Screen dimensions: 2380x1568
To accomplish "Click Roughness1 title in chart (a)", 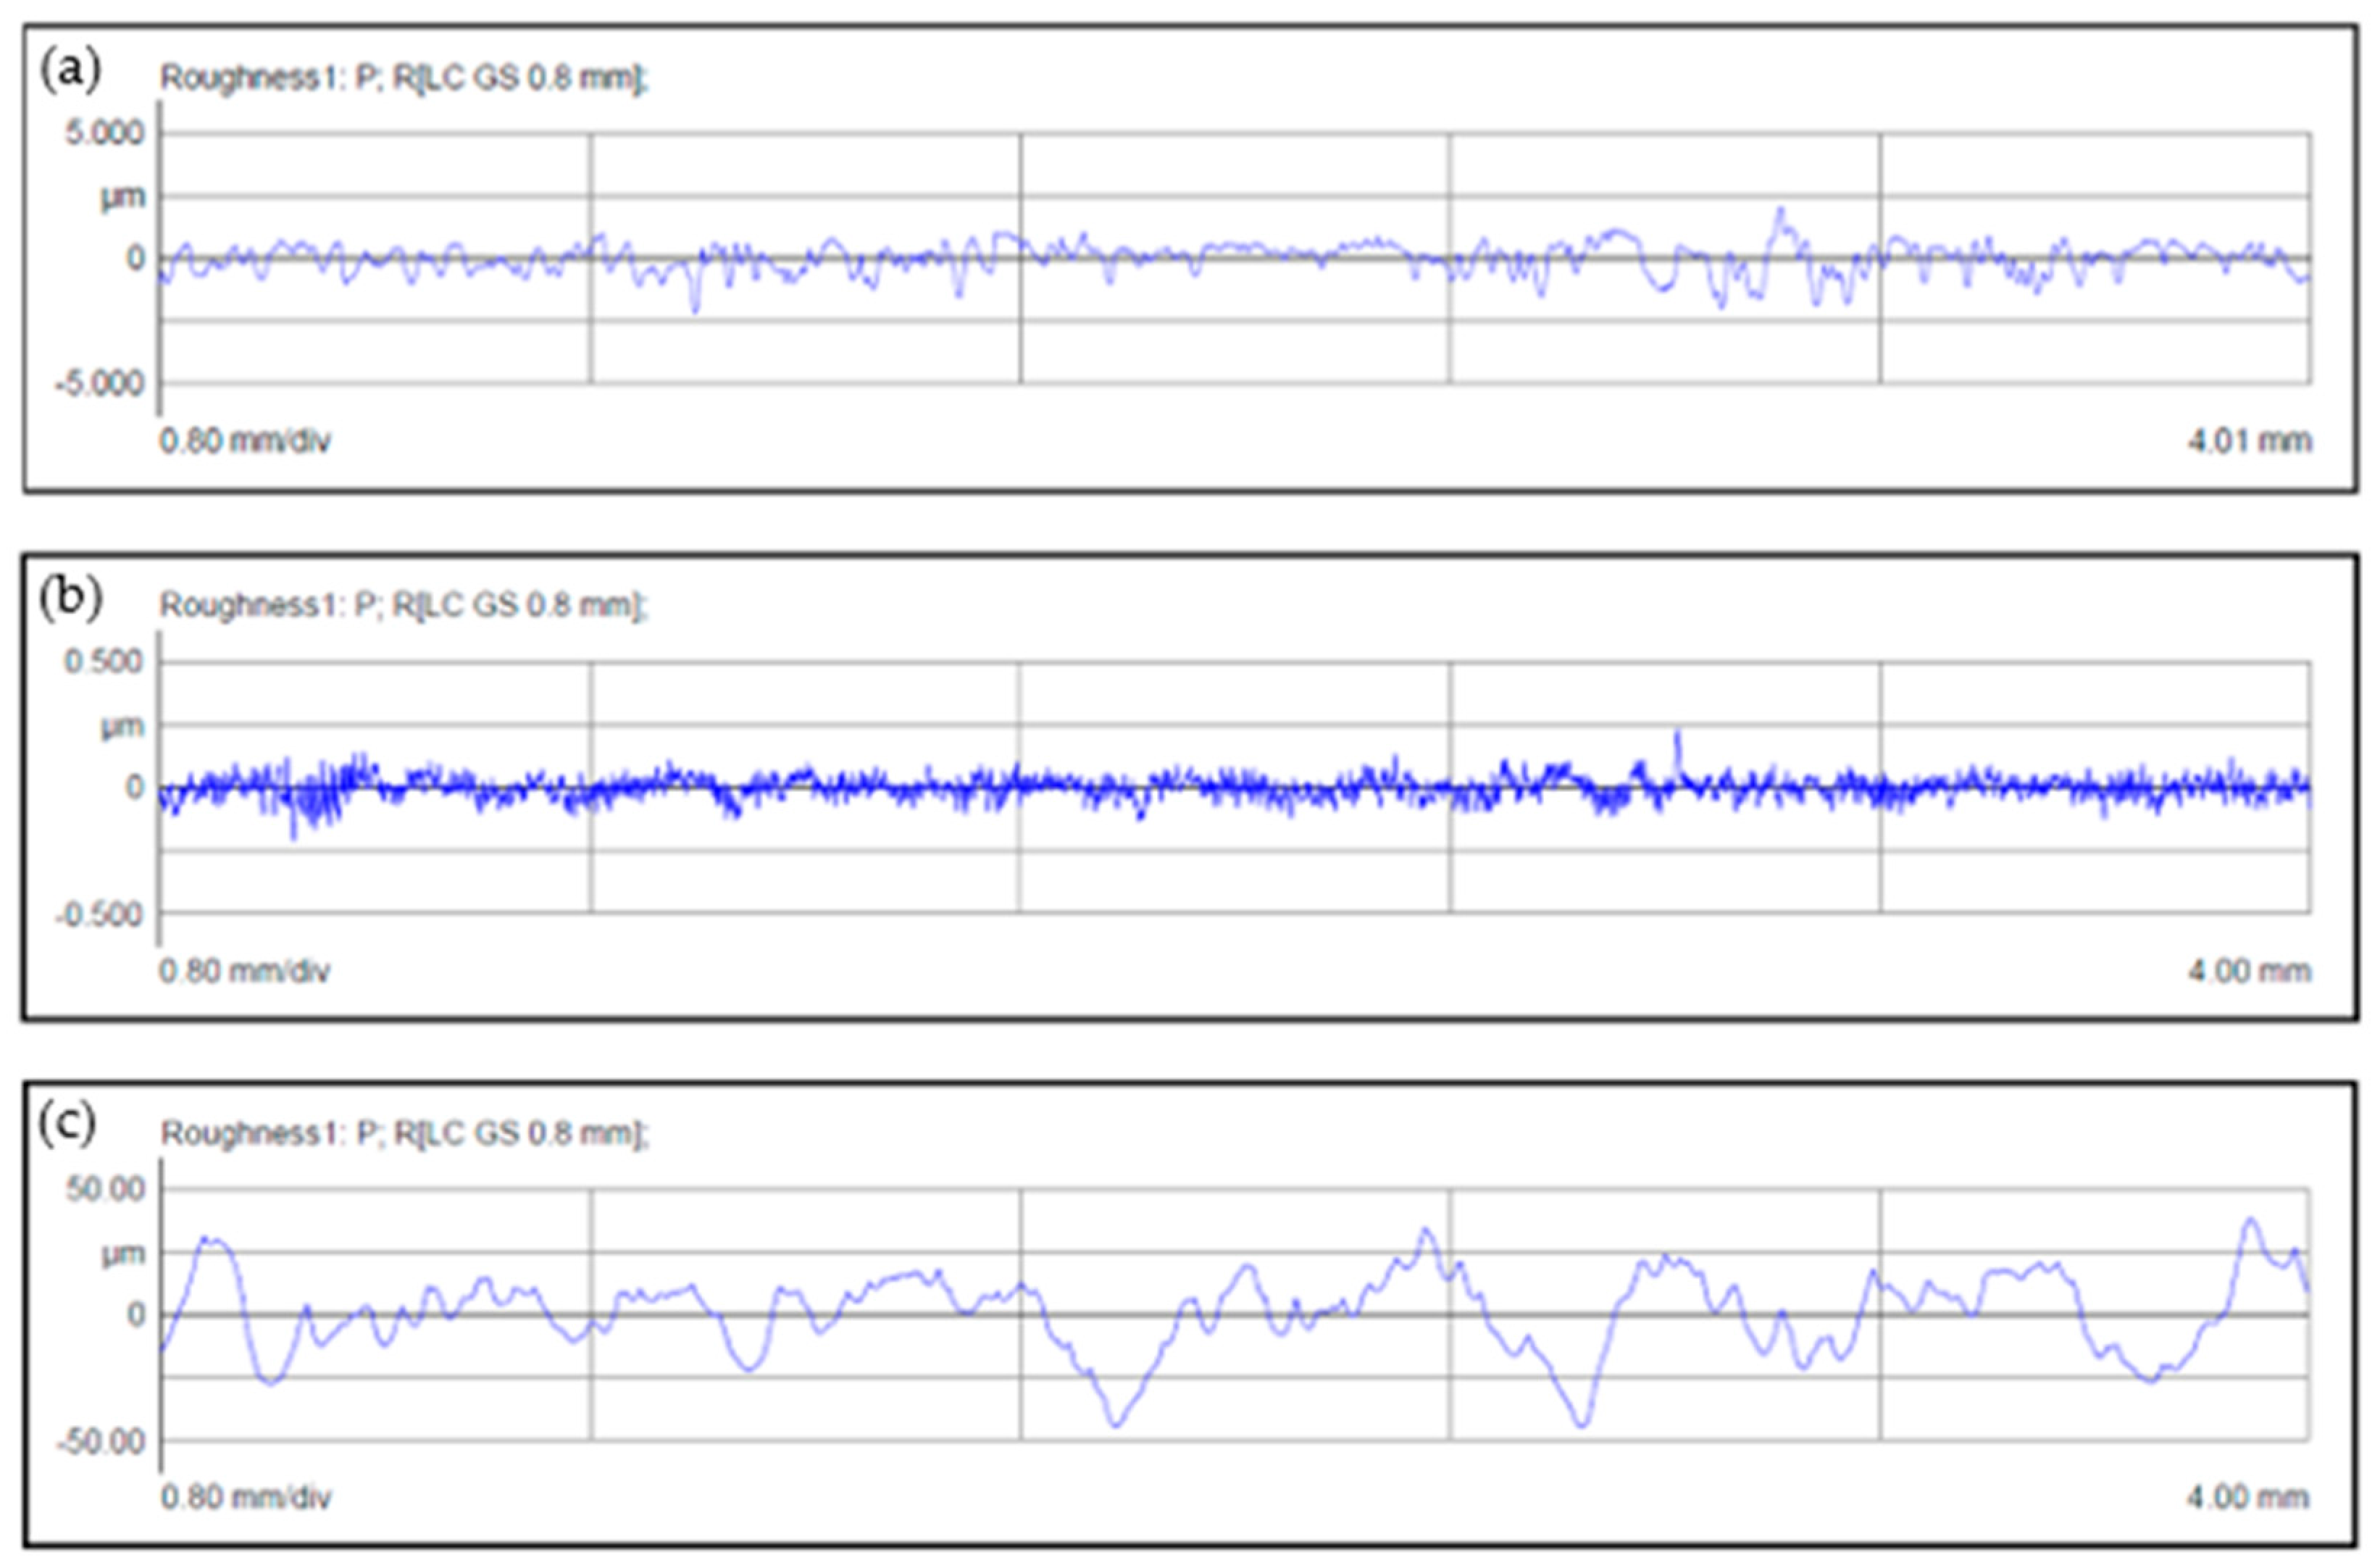I will (404, 78).
